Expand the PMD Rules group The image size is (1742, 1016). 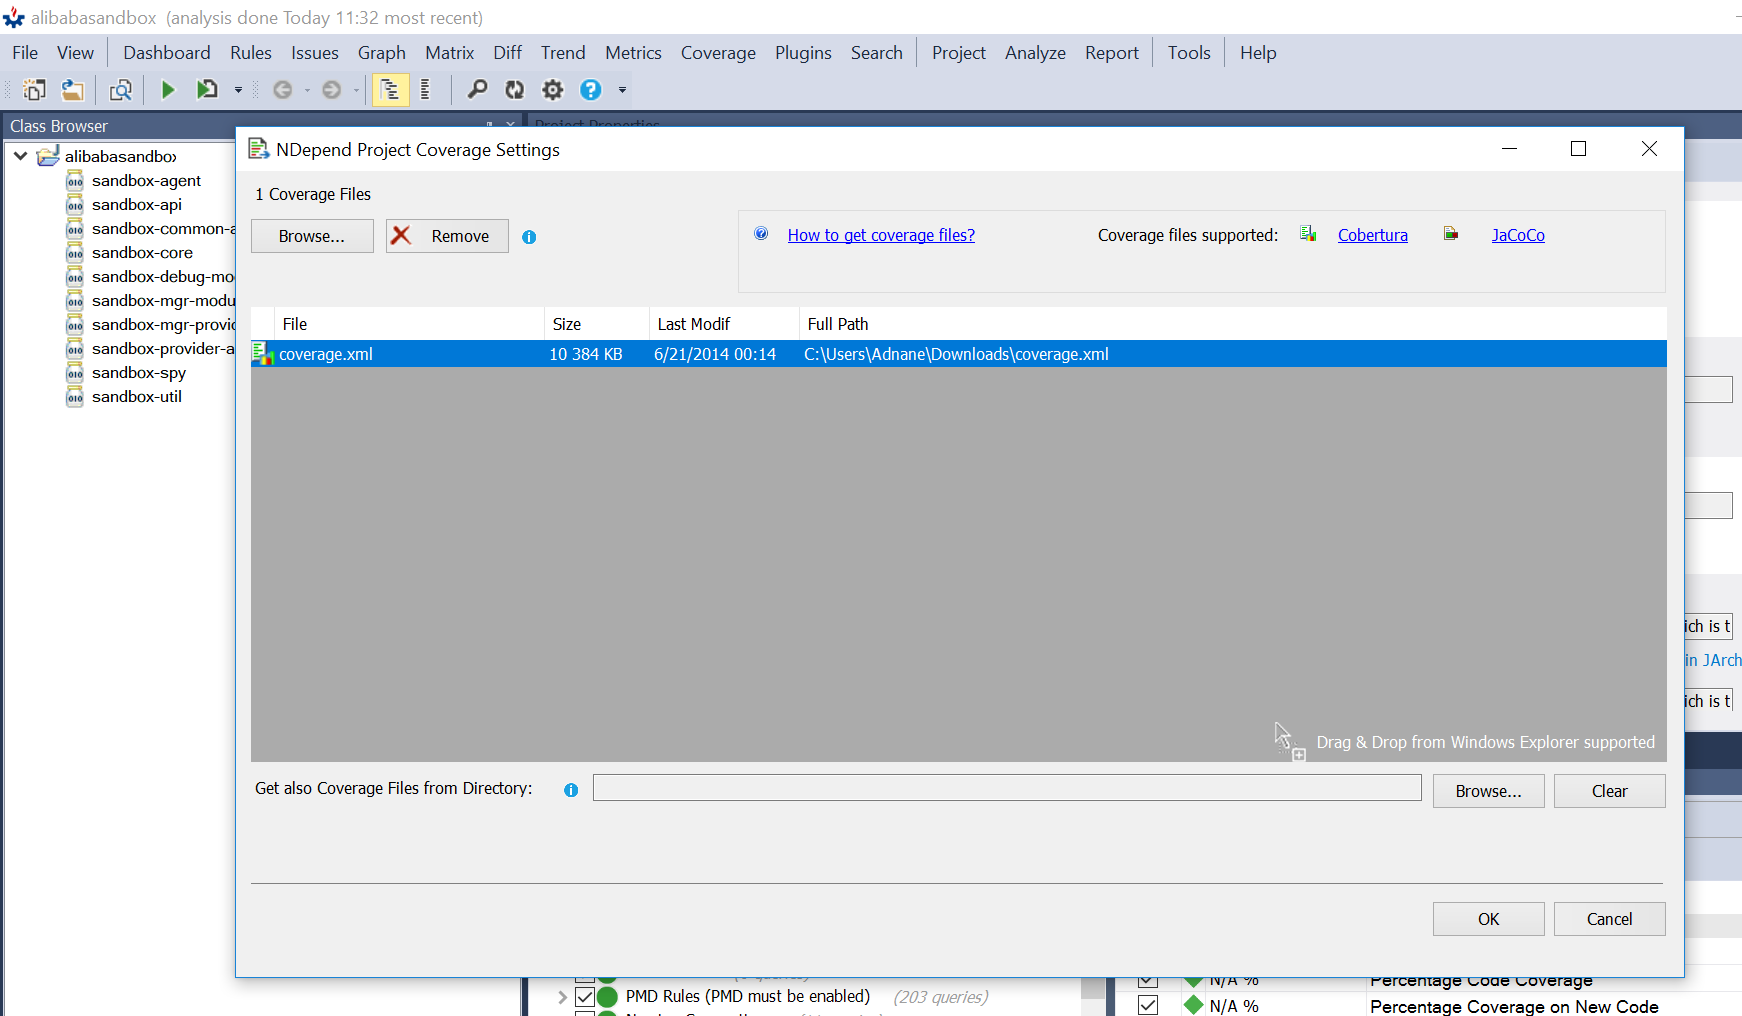[562, 997]
